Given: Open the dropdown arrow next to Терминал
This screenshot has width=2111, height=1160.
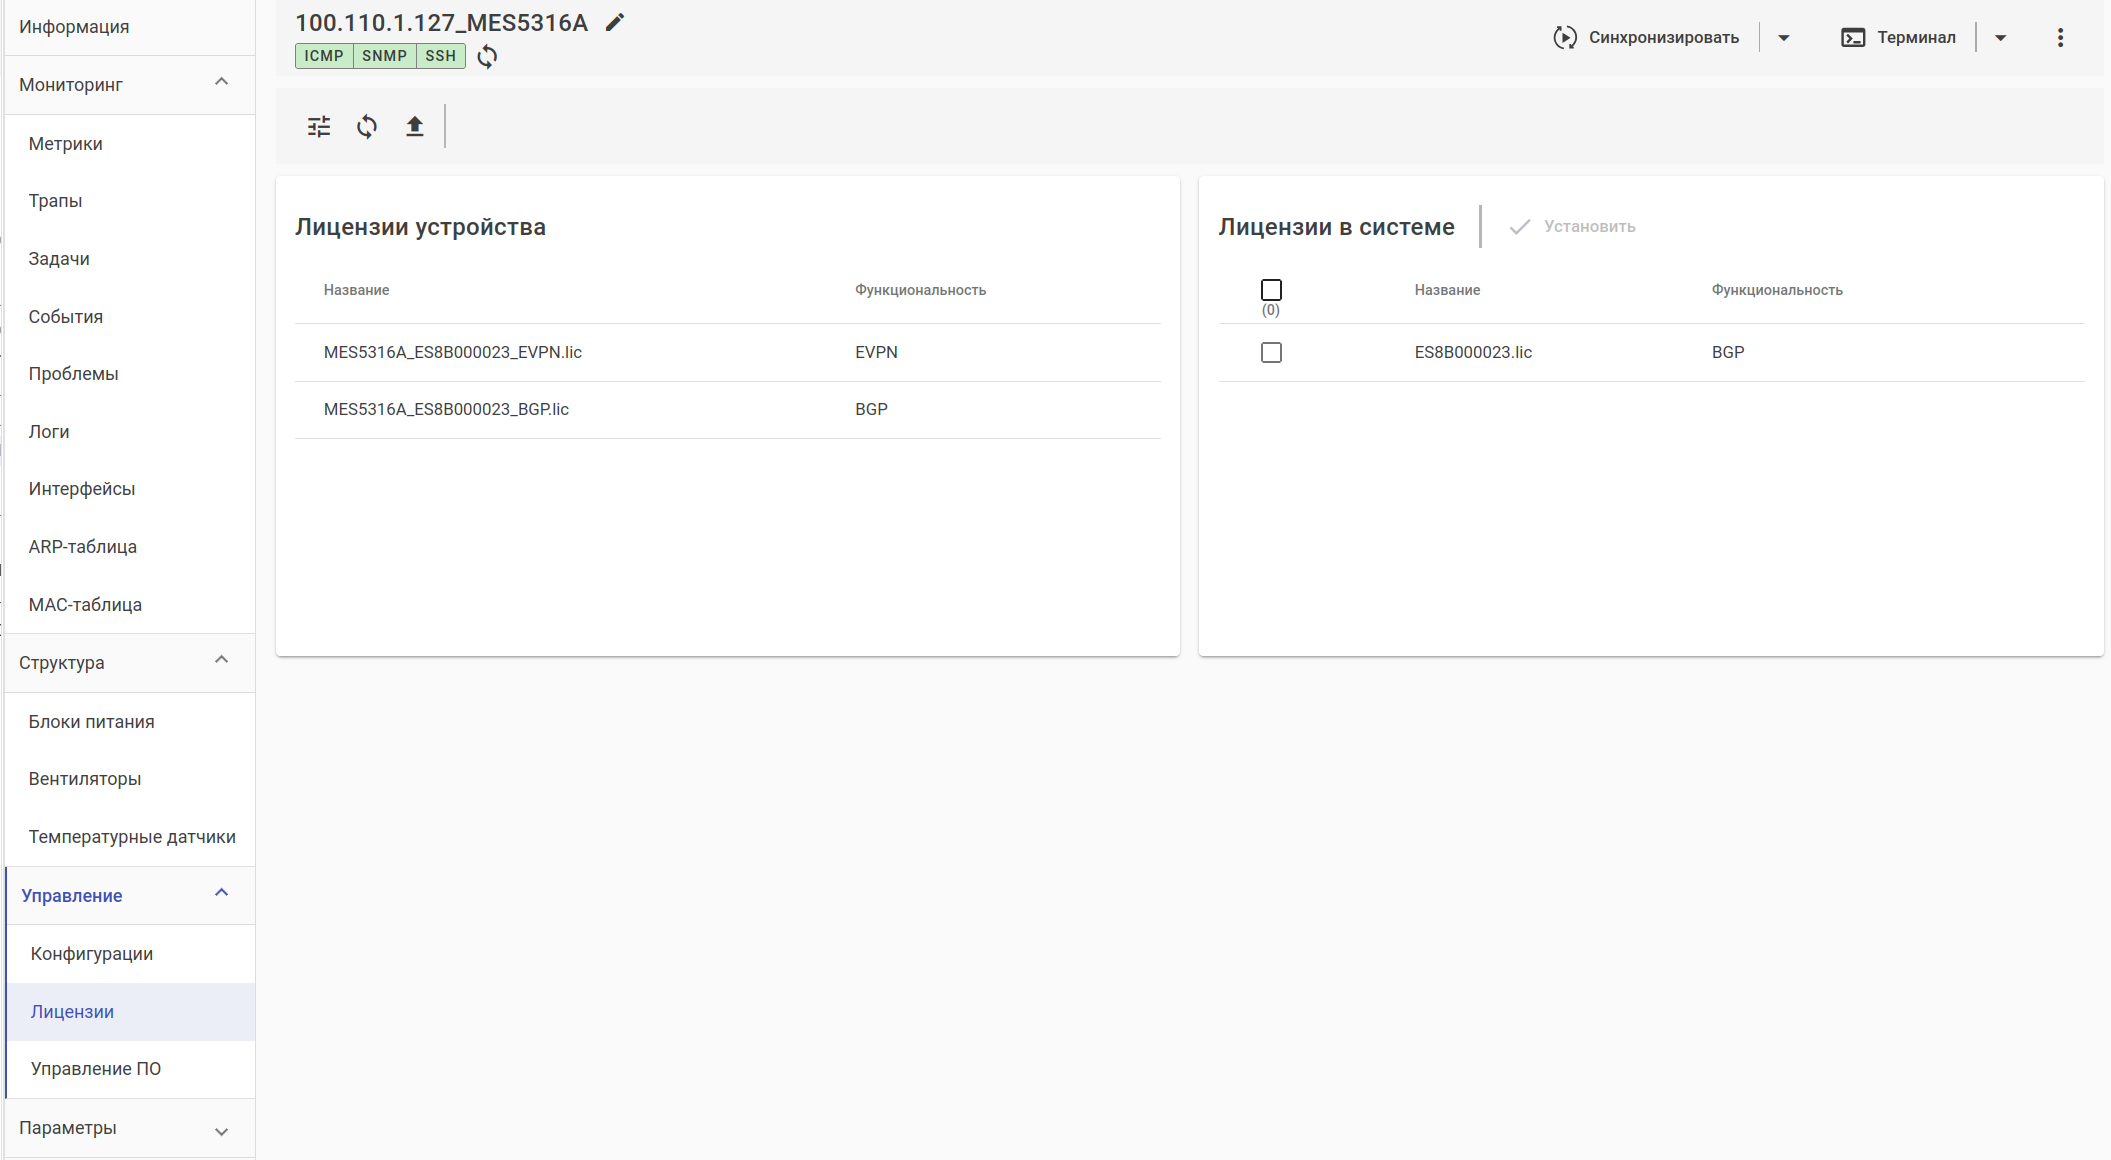Looking at the screenshot, I should [x=2001, y=38].
